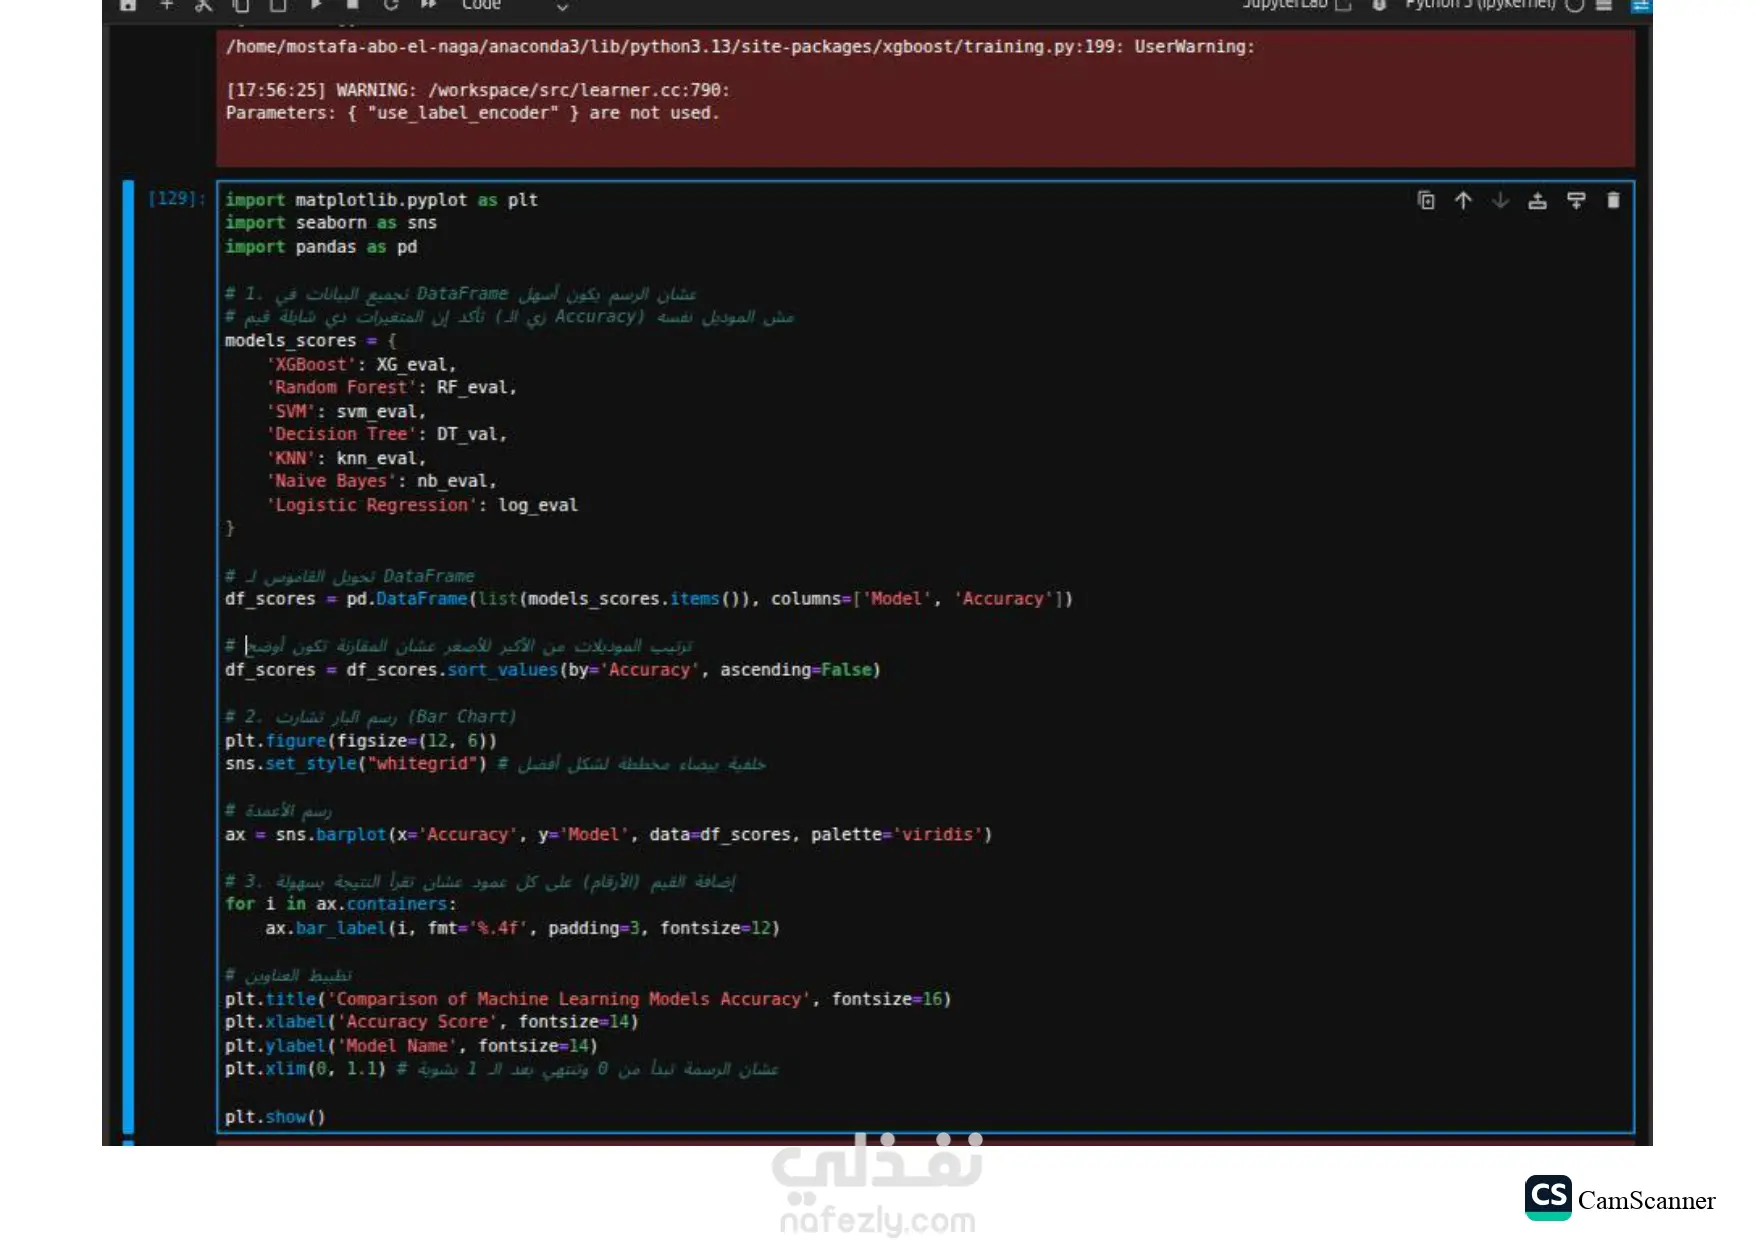Click the 'SVM': svm_eval entry
The image size is (1755, 1240).
click(x=346, y=412)
